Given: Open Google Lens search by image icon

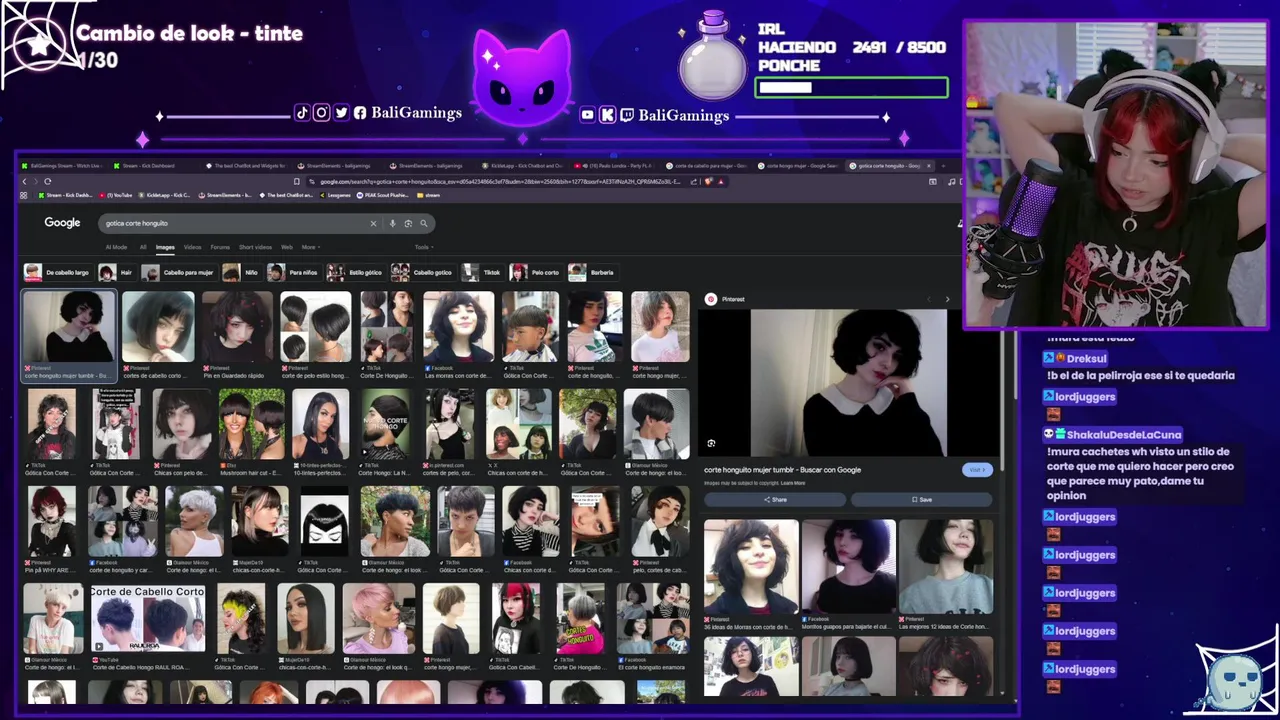Looking at the screenshot, I should 408,223.
